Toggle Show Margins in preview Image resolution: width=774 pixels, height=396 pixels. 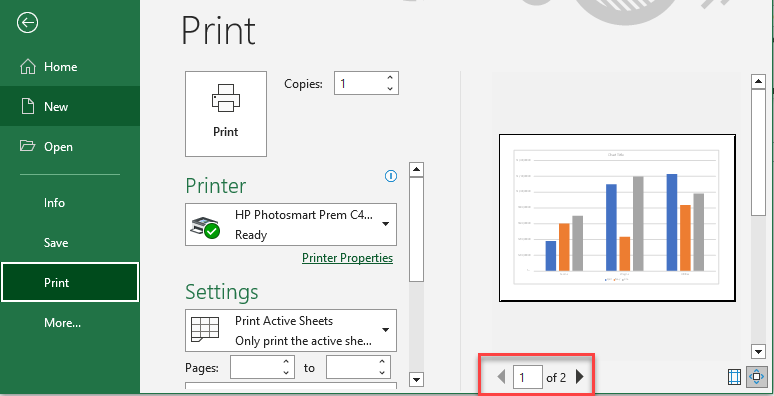point(735,378)
